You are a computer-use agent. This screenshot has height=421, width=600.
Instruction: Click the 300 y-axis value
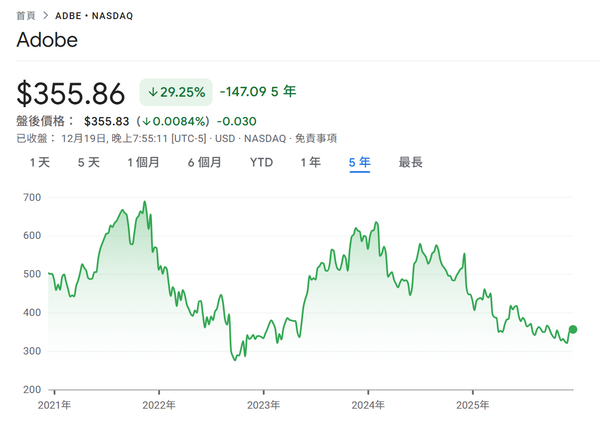point(32,351)
